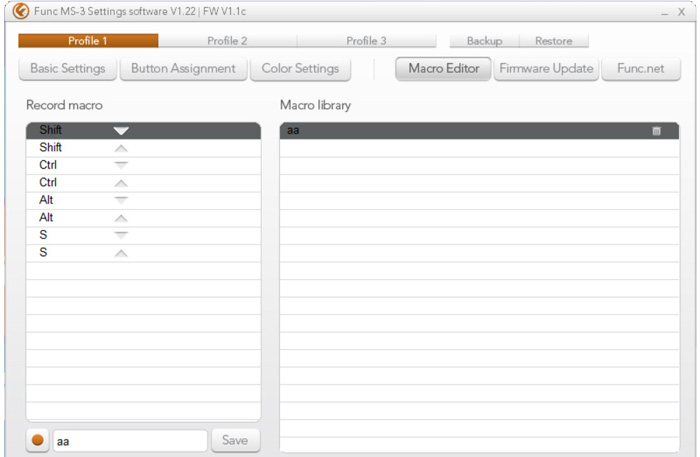Select the Profile 1 tab
The image size is (700, 457).
pos(88,41)
